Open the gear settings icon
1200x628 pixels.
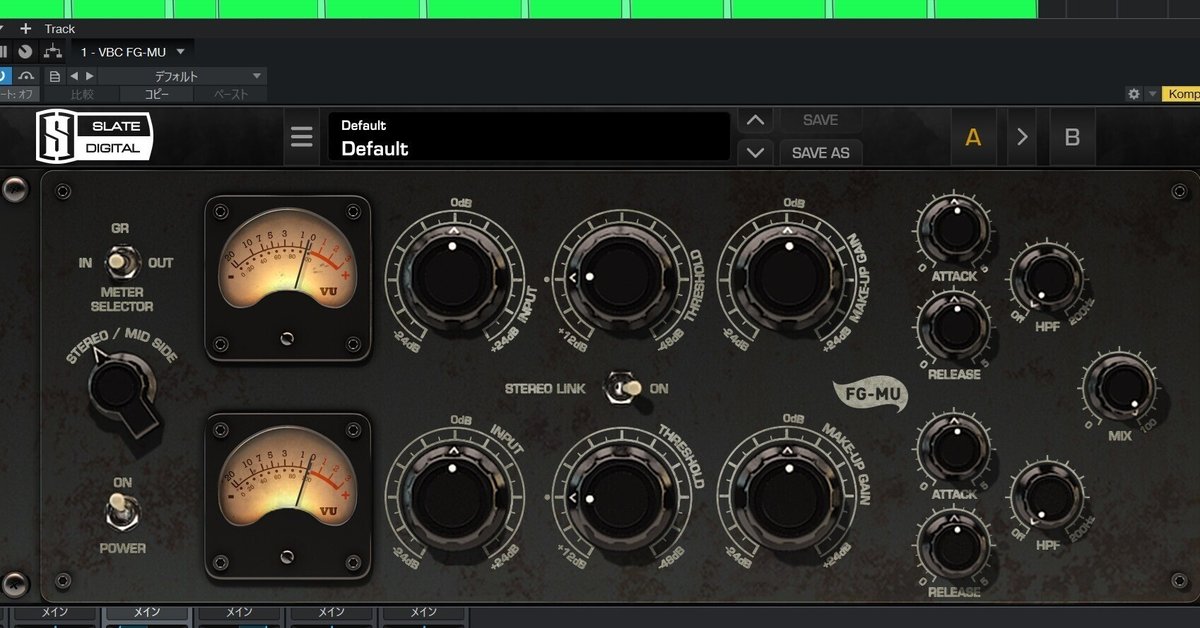(x=1133, y=94)
